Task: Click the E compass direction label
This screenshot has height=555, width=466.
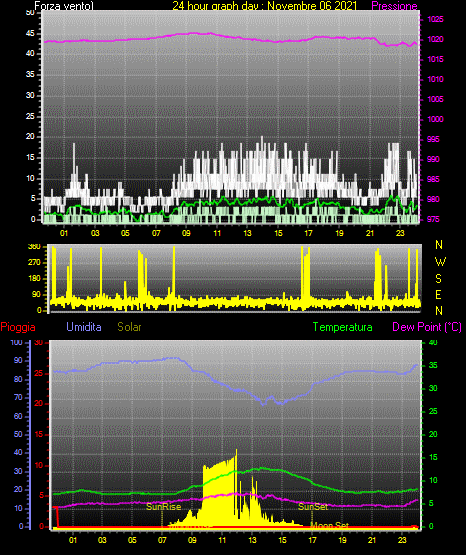Action: pos(438,294)
